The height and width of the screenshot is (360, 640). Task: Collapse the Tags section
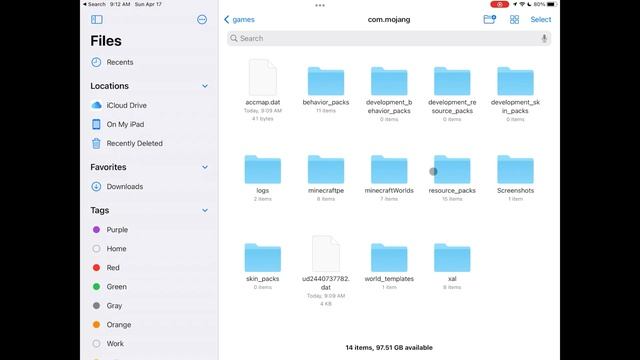pyautogui.click(x=205, y=211)
